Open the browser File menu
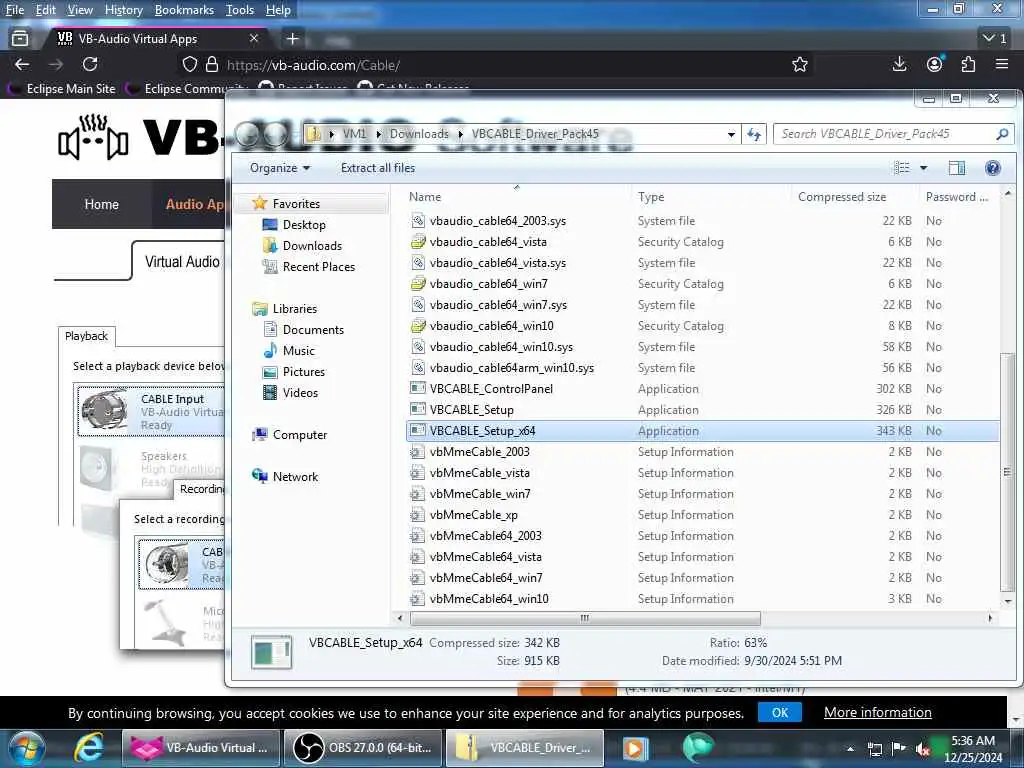 click(14, 10)
